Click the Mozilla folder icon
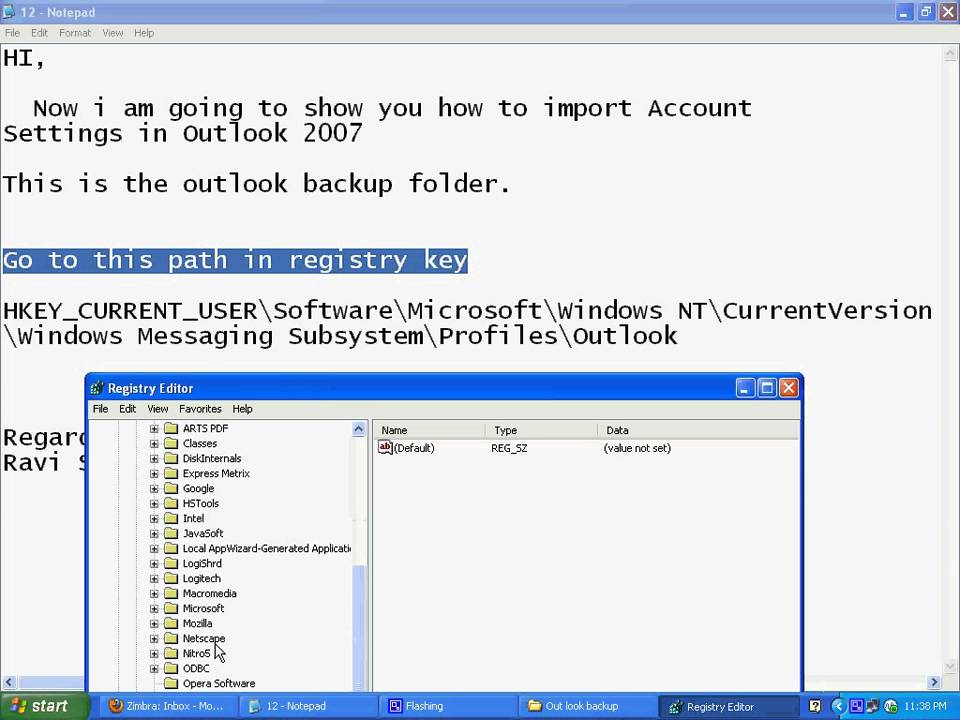 click(171, 623)
